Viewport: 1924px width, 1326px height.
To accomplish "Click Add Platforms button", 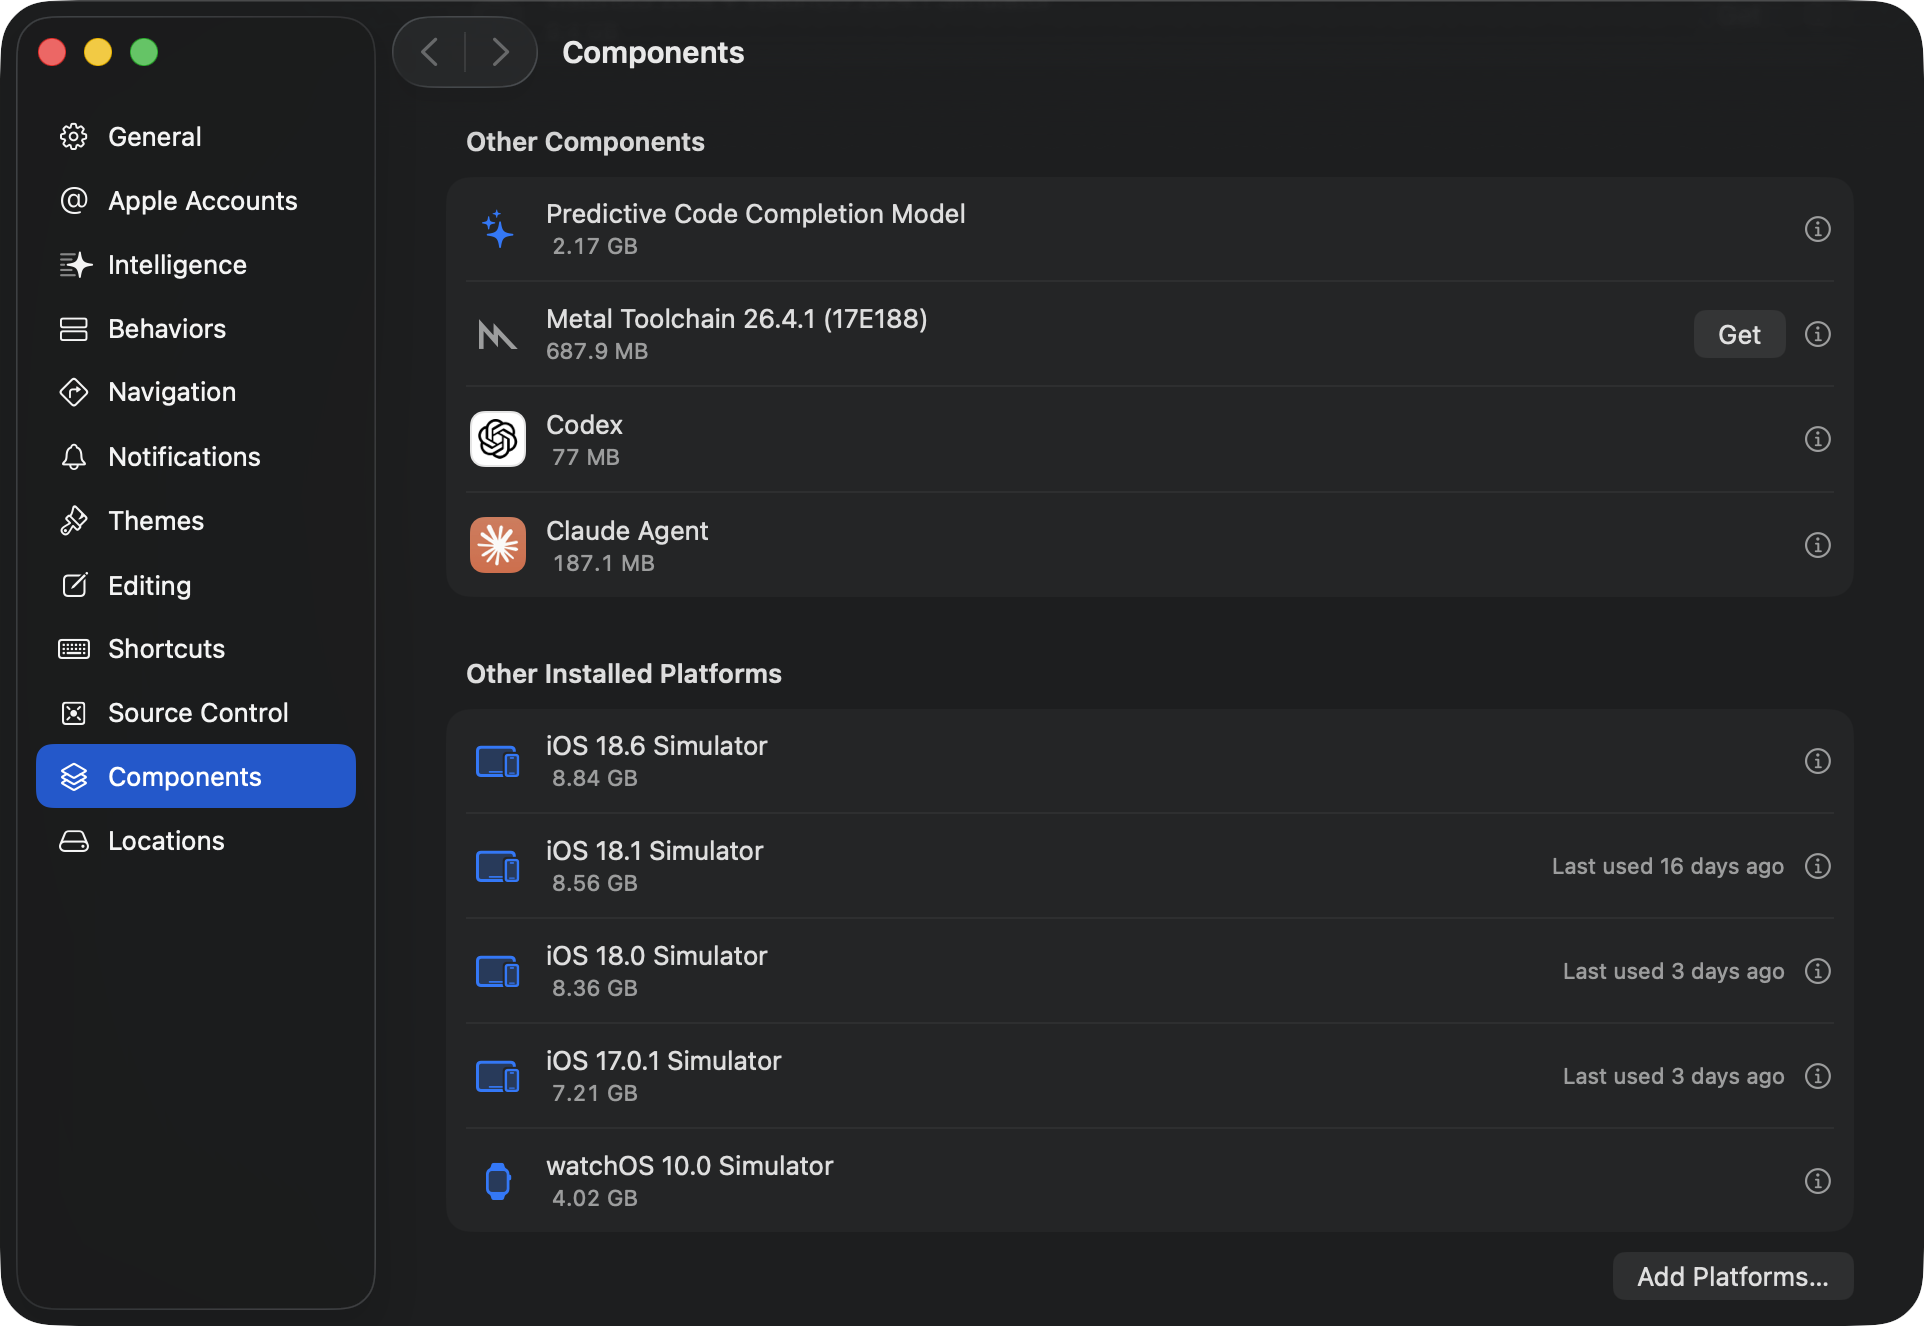I will pyautogui.click(x=1732, y=1276).
